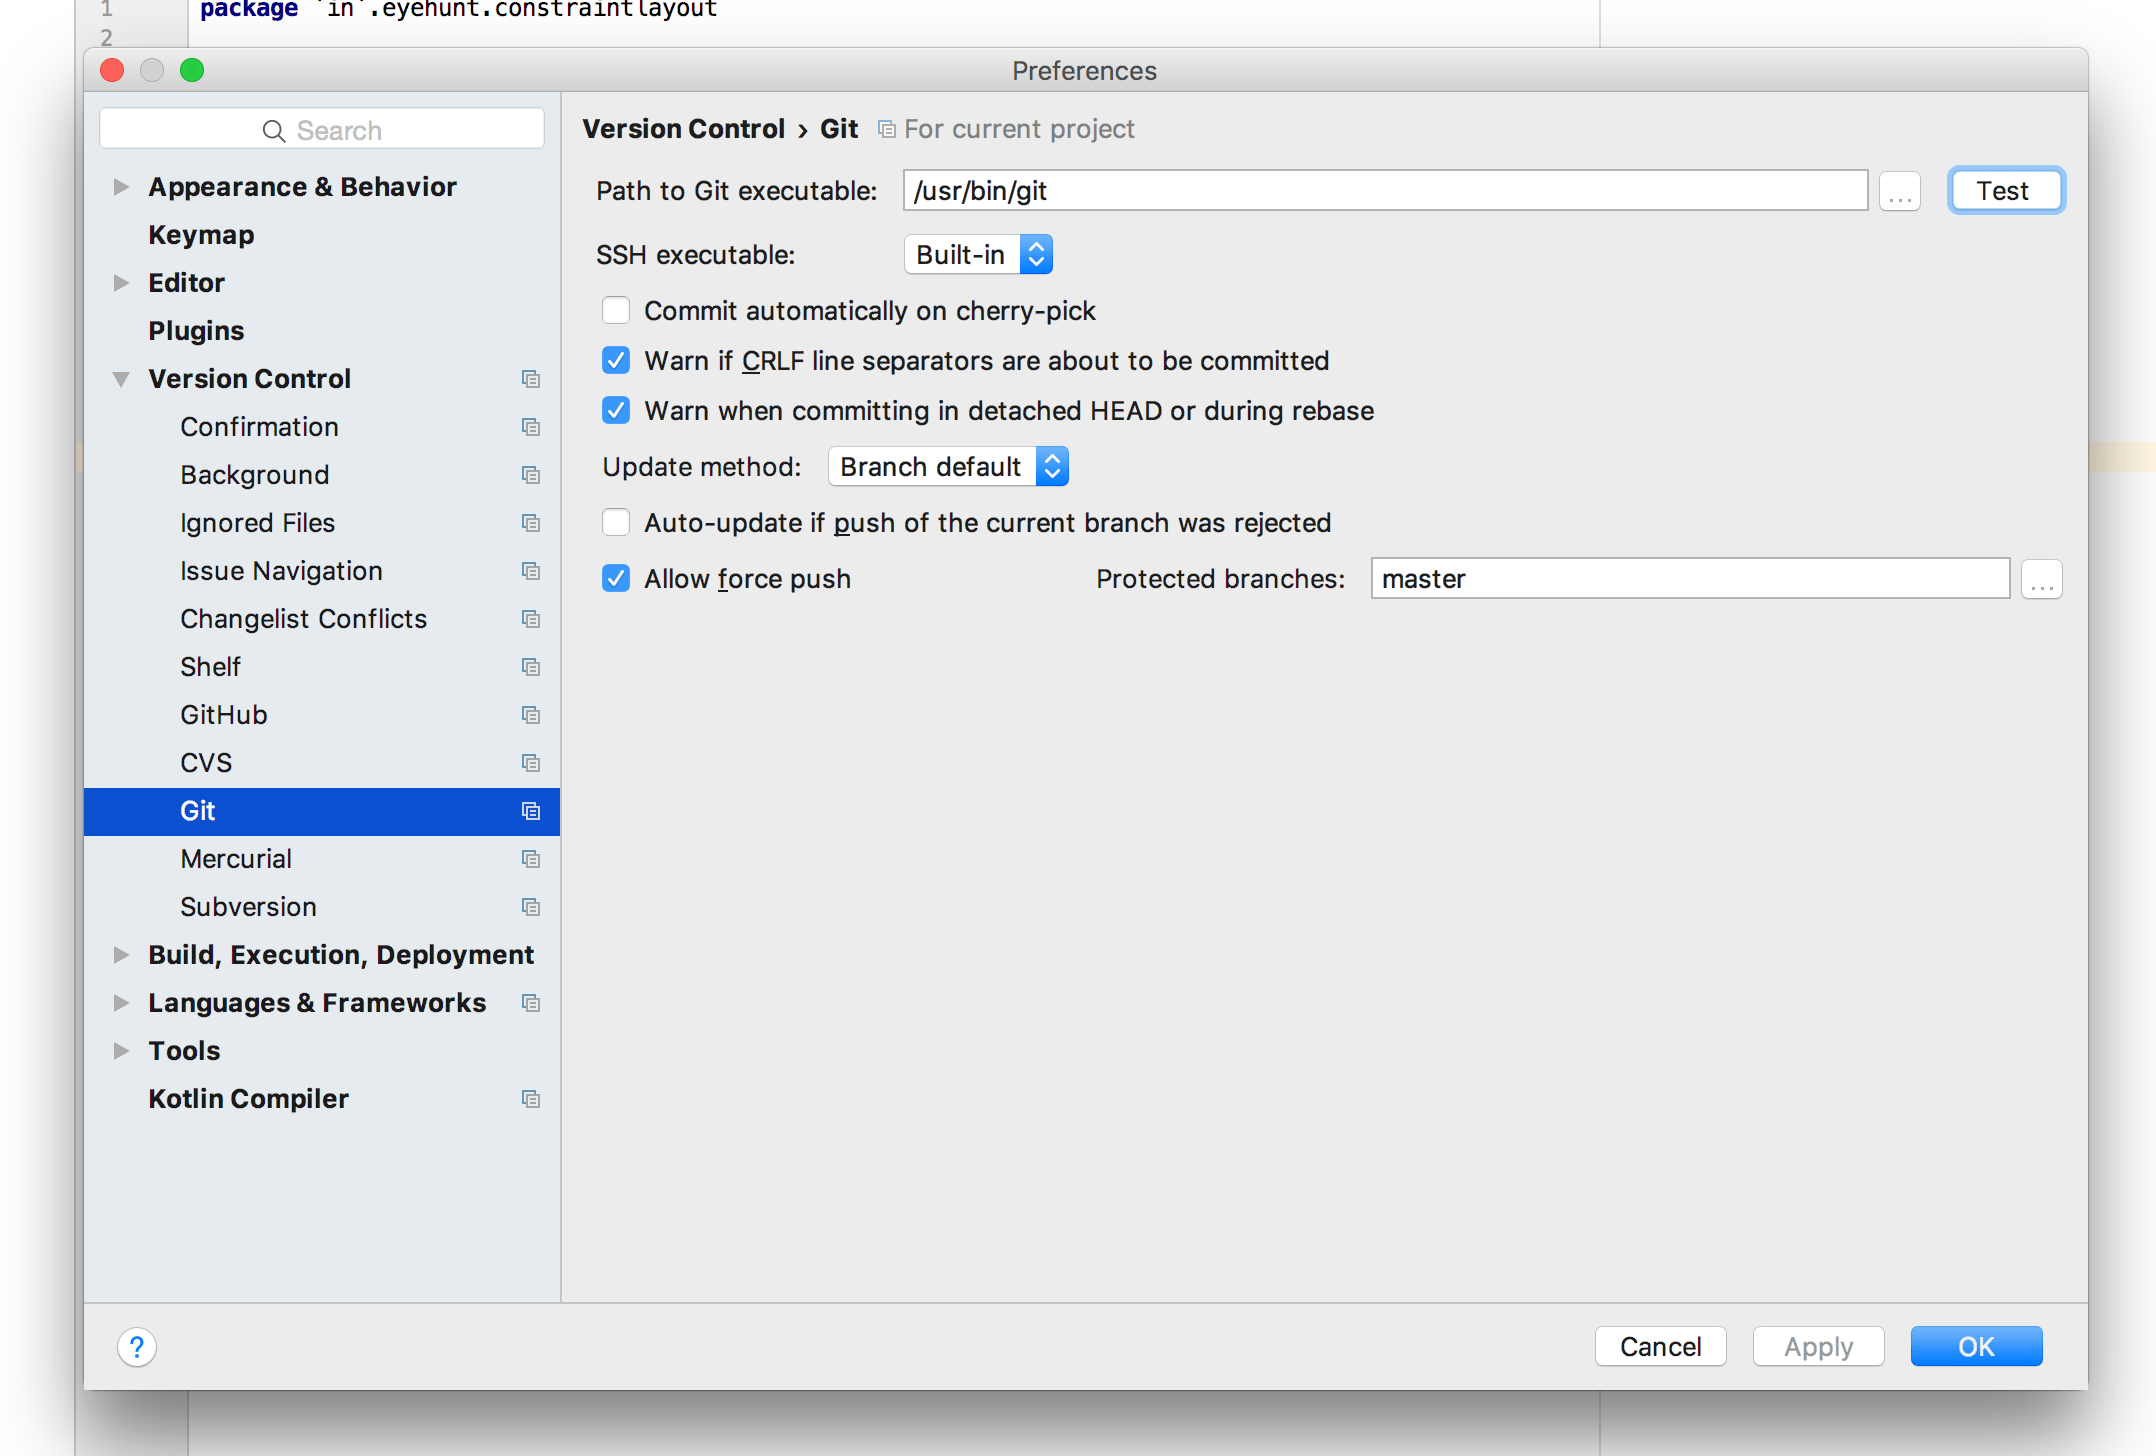2156x1456 pixels.
Task: Click the settings icon next to Kotlin Compiler
Action: click(531, 1098)
